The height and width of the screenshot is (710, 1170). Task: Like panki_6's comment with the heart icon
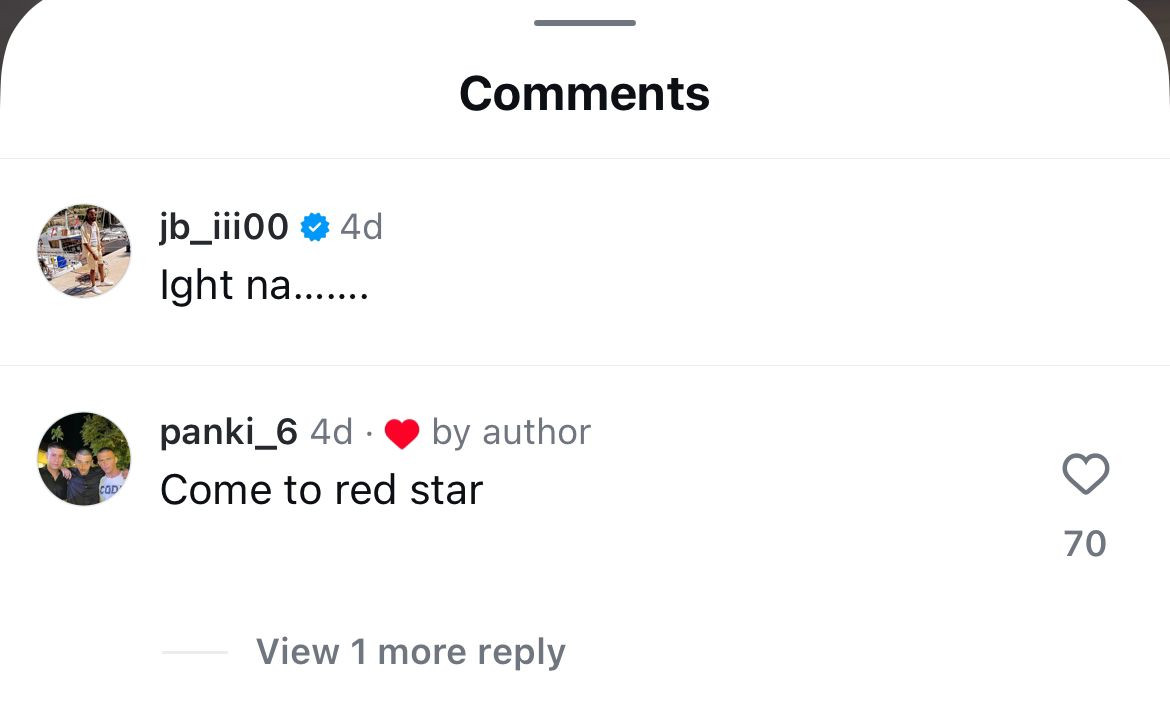click(1085, 474)
